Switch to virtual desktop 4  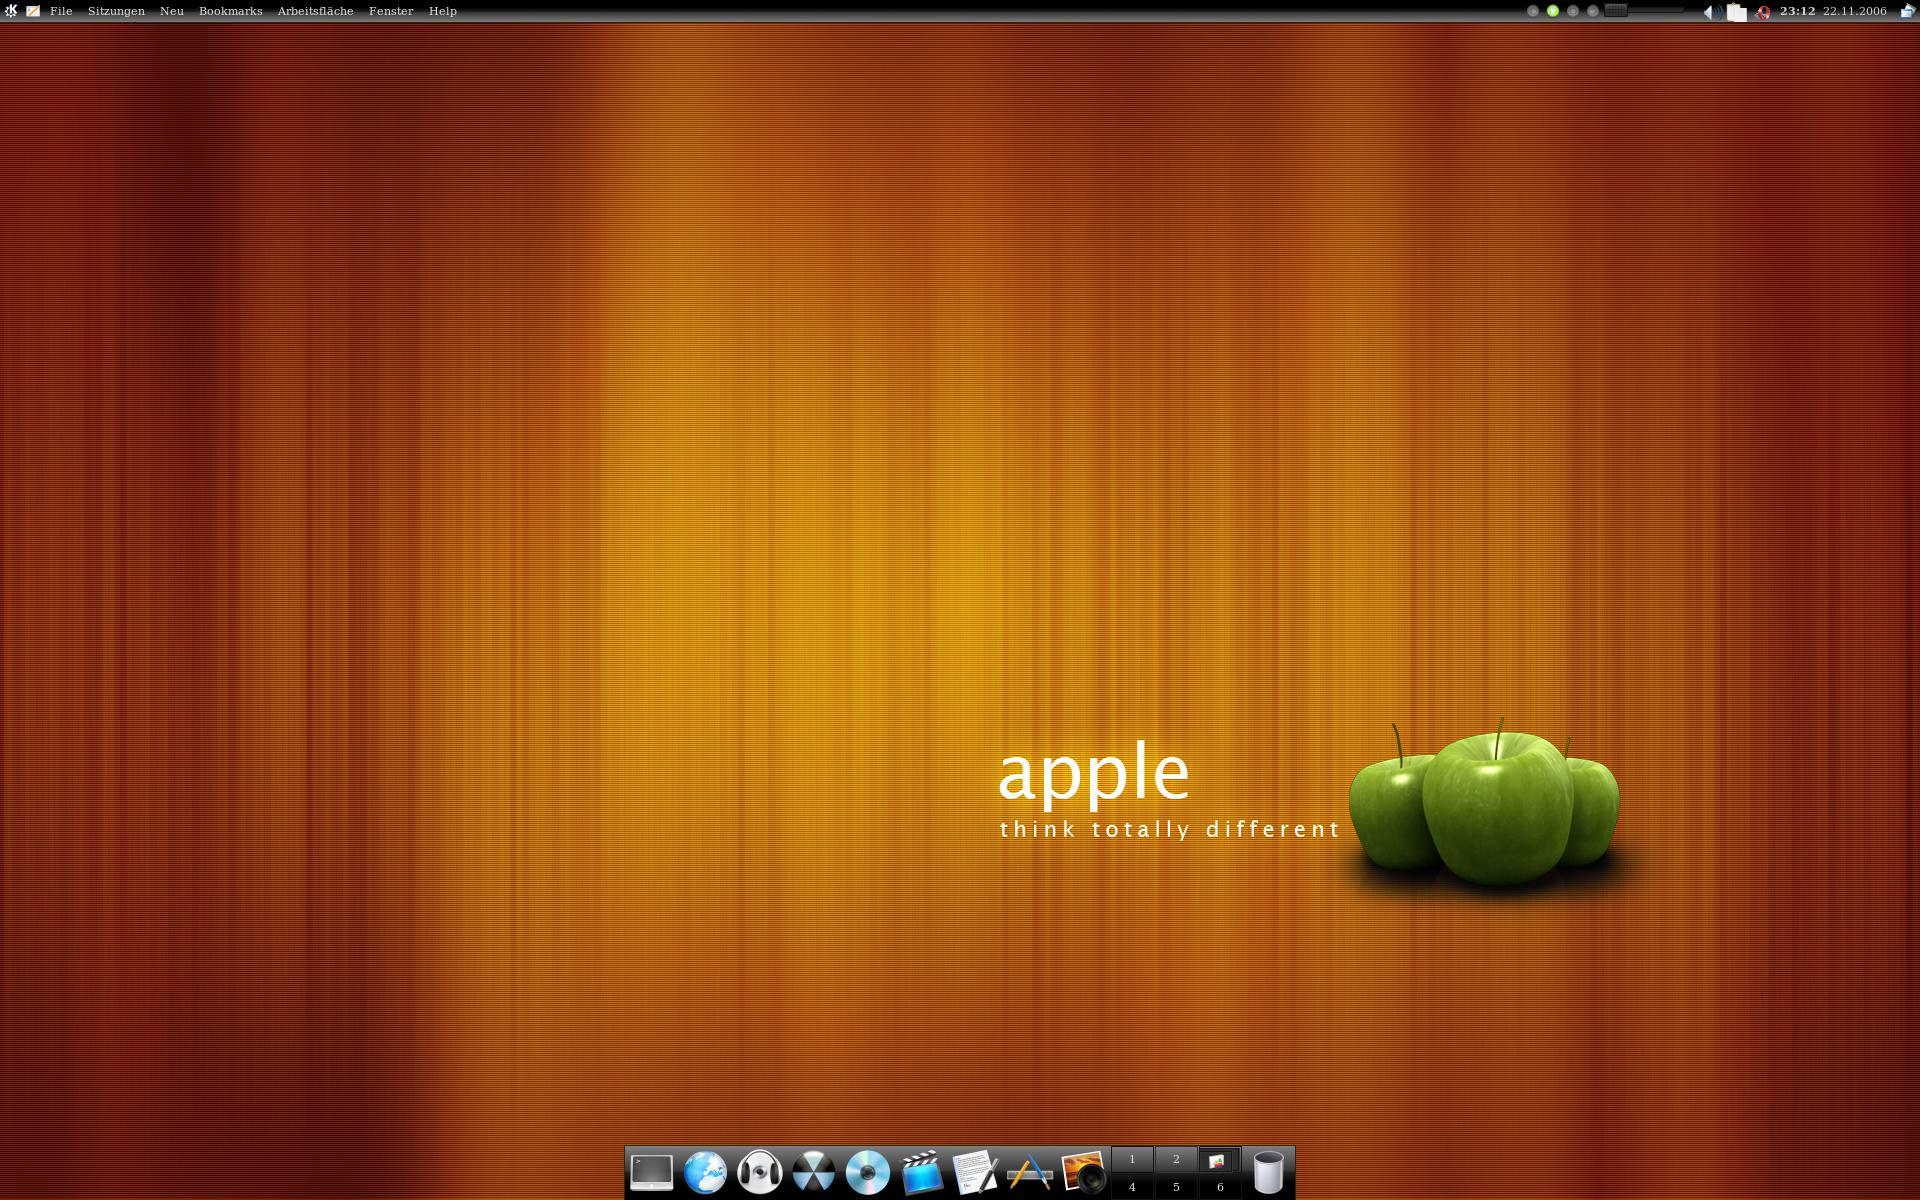click(1132, 1187)
